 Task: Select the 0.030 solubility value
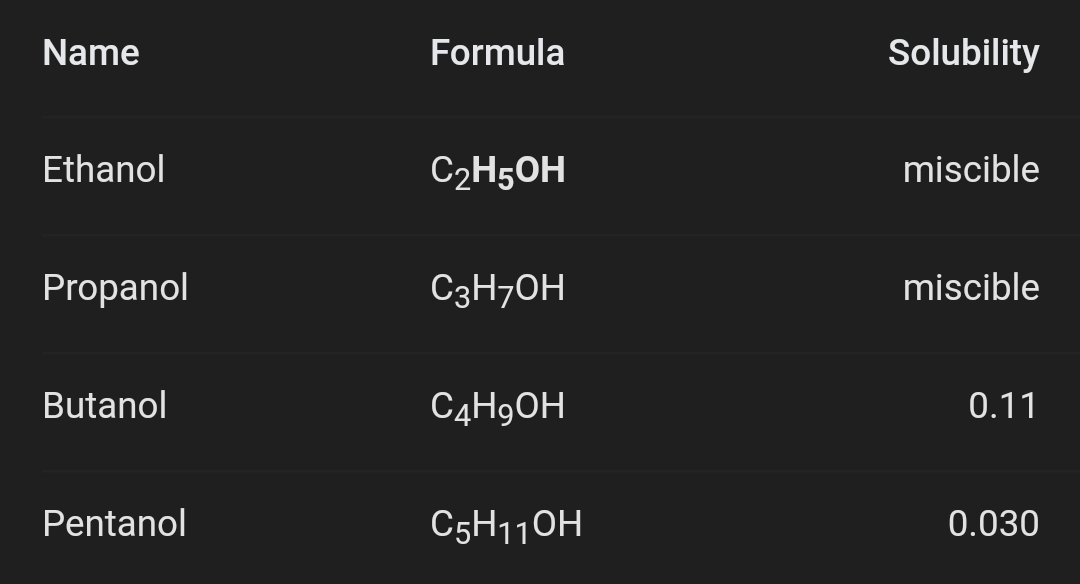click(x=993, y=524)
